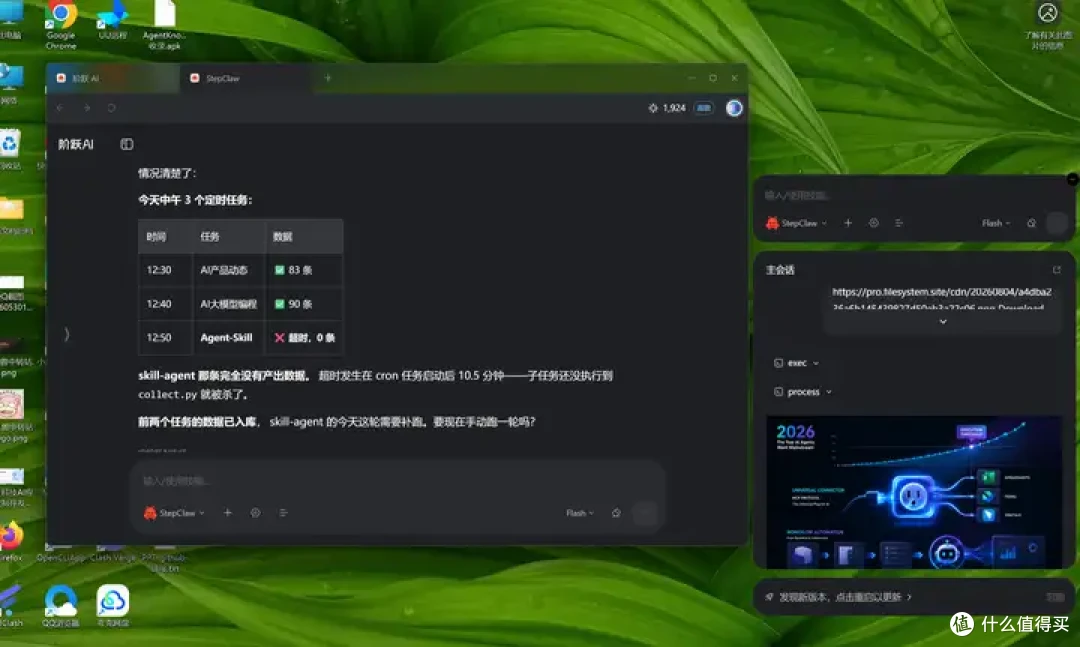Open Google Chrome desktop shortcut
Viewport: 1080px width, 647px height.
click(x=61, y=25)
